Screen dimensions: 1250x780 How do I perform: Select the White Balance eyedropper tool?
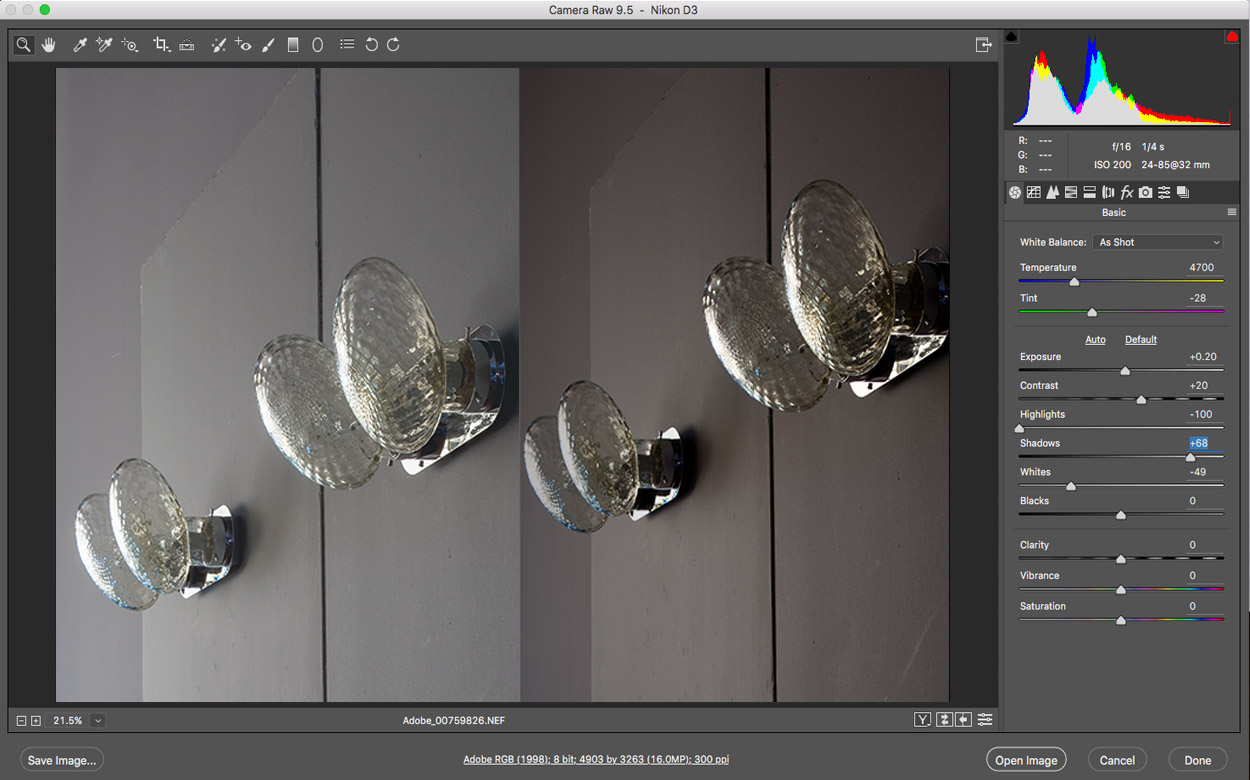(79, 45)
